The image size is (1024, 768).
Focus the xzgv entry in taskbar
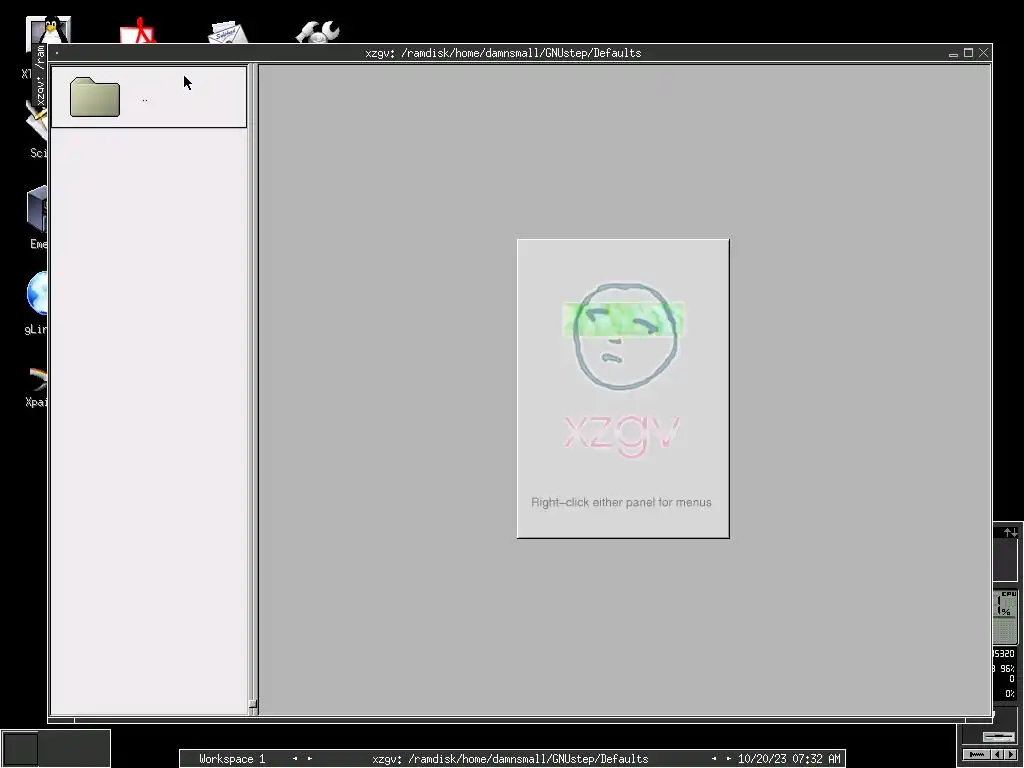pyautogui.click(x=510, y=759)
